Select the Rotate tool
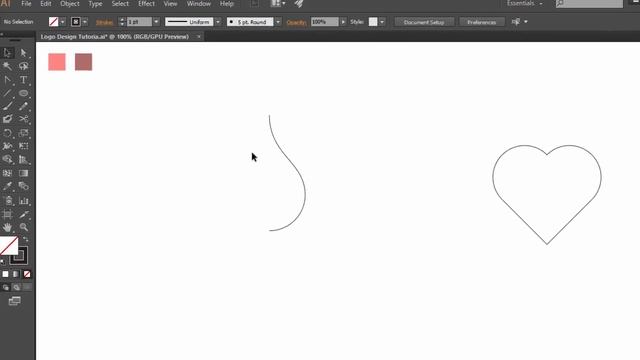 tap(7, 133)
